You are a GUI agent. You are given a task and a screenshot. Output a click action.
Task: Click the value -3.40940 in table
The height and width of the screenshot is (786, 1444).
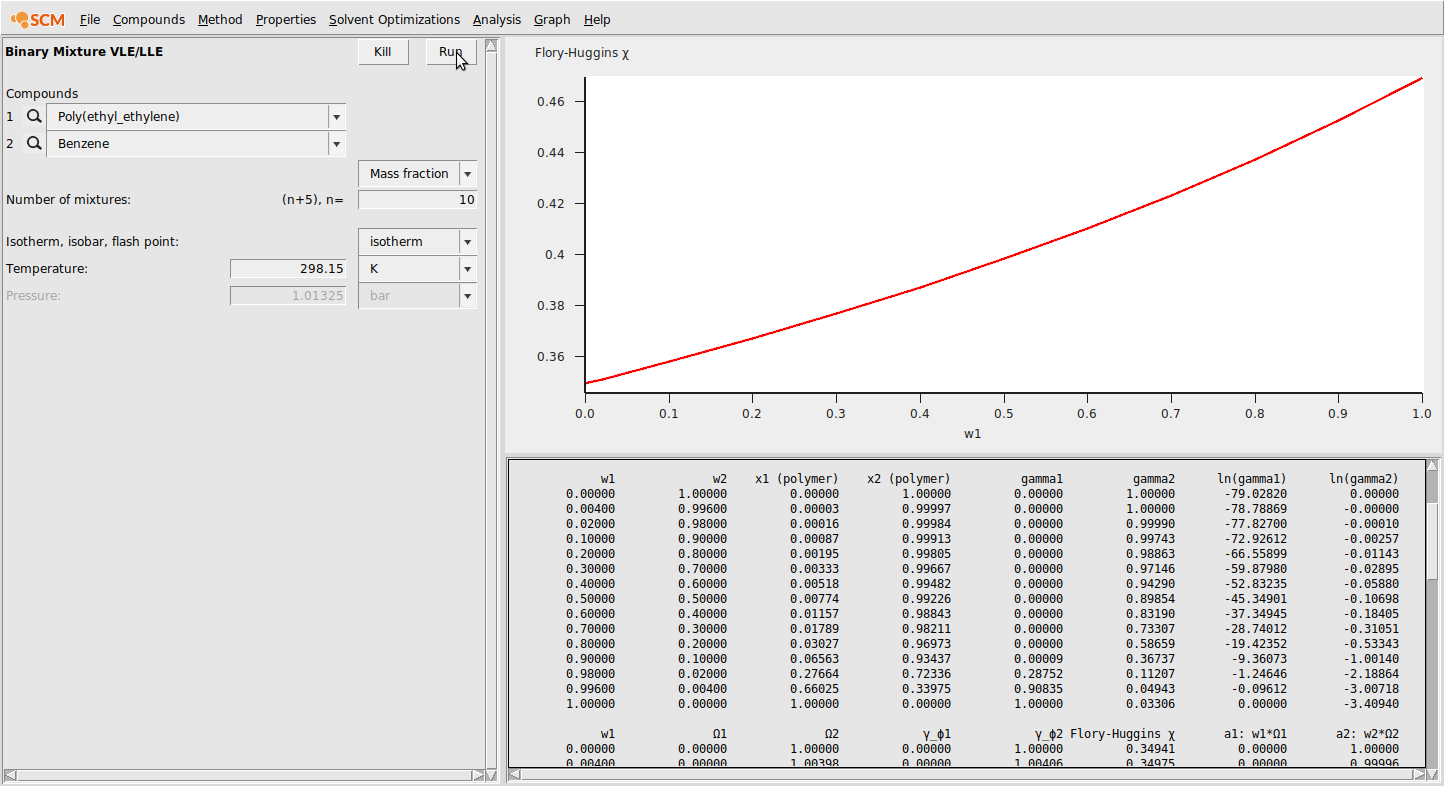coord(1370,704)
